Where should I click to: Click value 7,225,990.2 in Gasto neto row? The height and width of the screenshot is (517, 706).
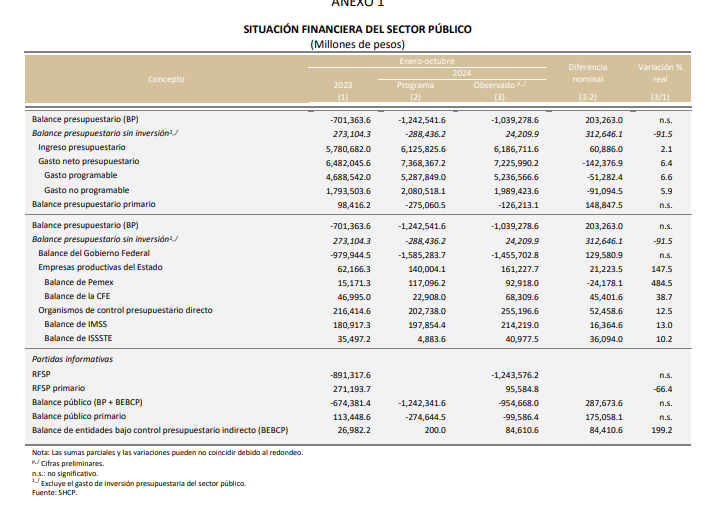[516, 163]
